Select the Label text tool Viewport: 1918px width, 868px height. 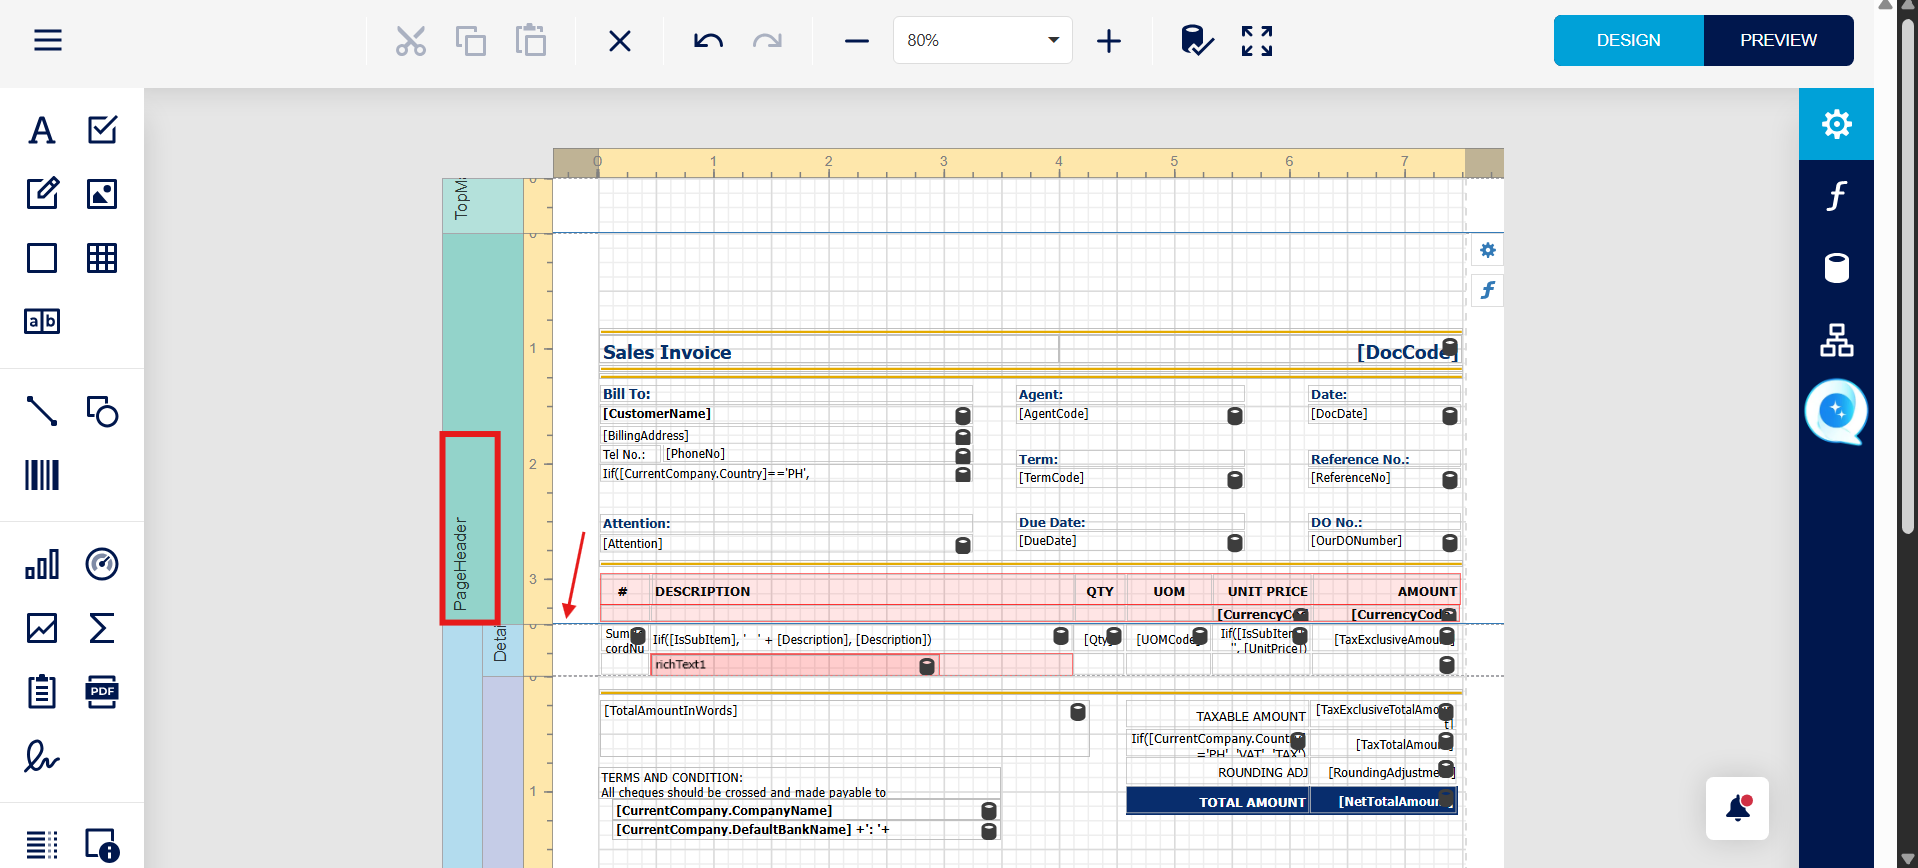coord(42,130)
